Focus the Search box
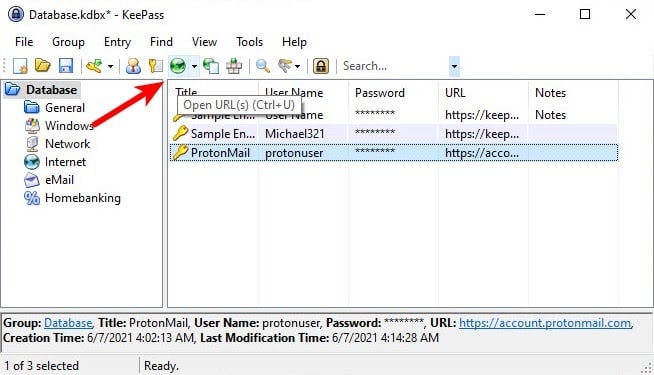Image resolution: width=654 pixels, height=375 pixels. tap(395, 66)
